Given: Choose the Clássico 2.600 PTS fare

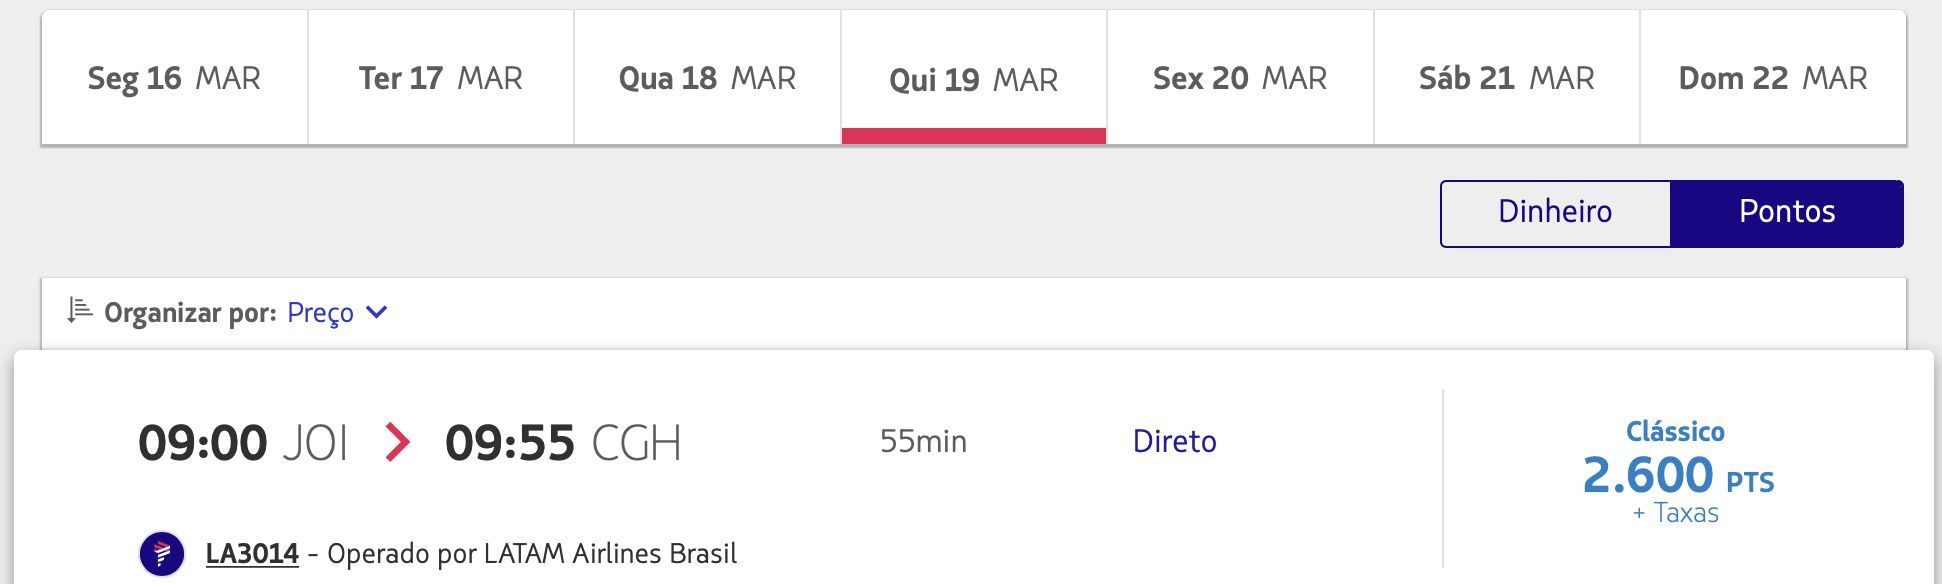Looking at the screenshot, I should [1677, 473].
